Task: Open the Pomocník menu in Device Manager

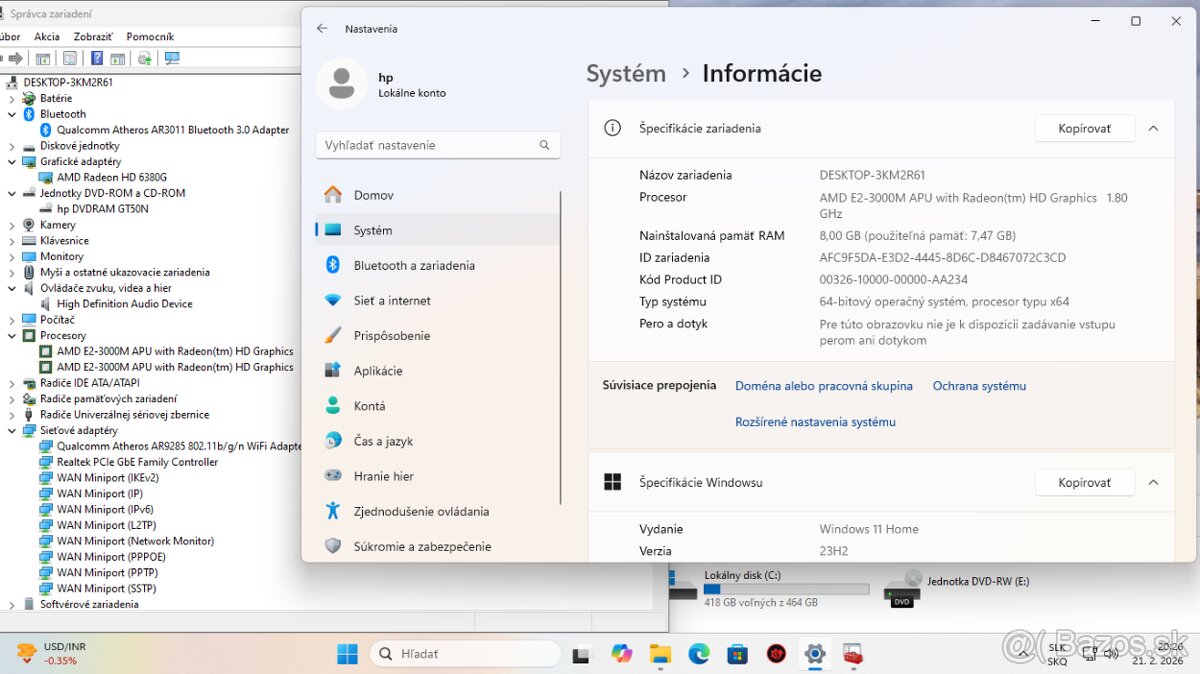Action: [150, 36]
